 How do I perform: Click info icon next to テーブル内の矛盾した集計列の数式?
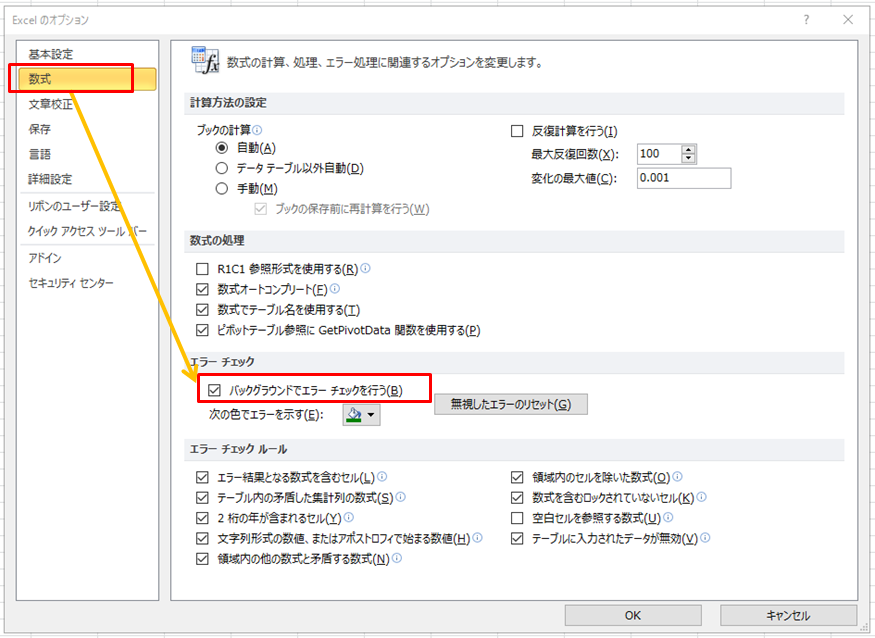click(x=401, y=496)
